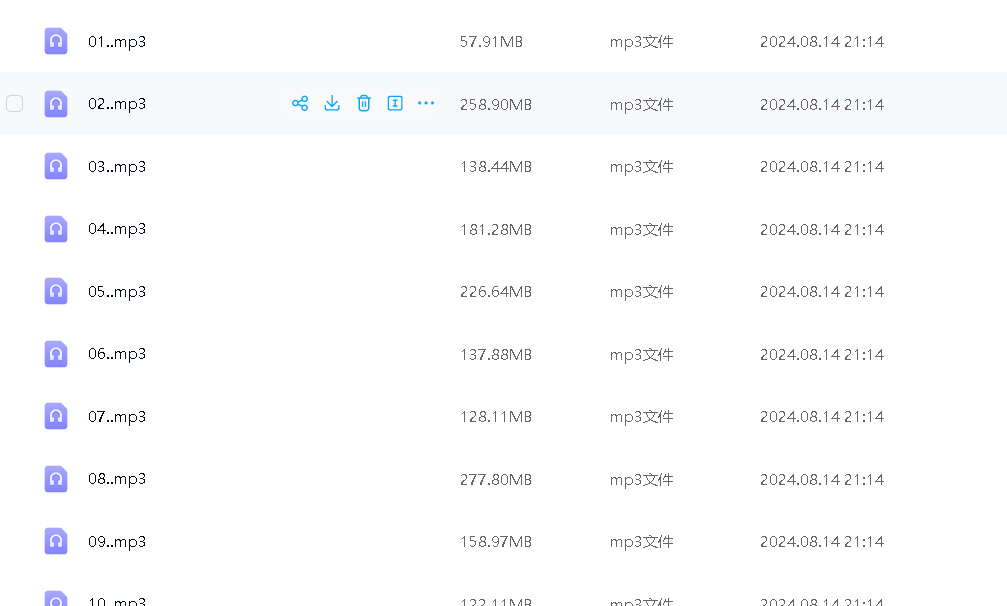The image size is (1007, 606).
Task: Tick the checkbox beside 02..mp3
Action: coord(15,103)
